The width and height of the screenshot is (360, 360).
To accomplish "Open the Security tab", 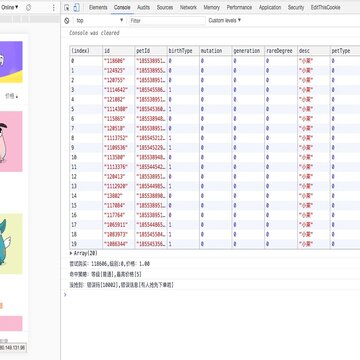I will pyautogui.click(x=296, y=7).
